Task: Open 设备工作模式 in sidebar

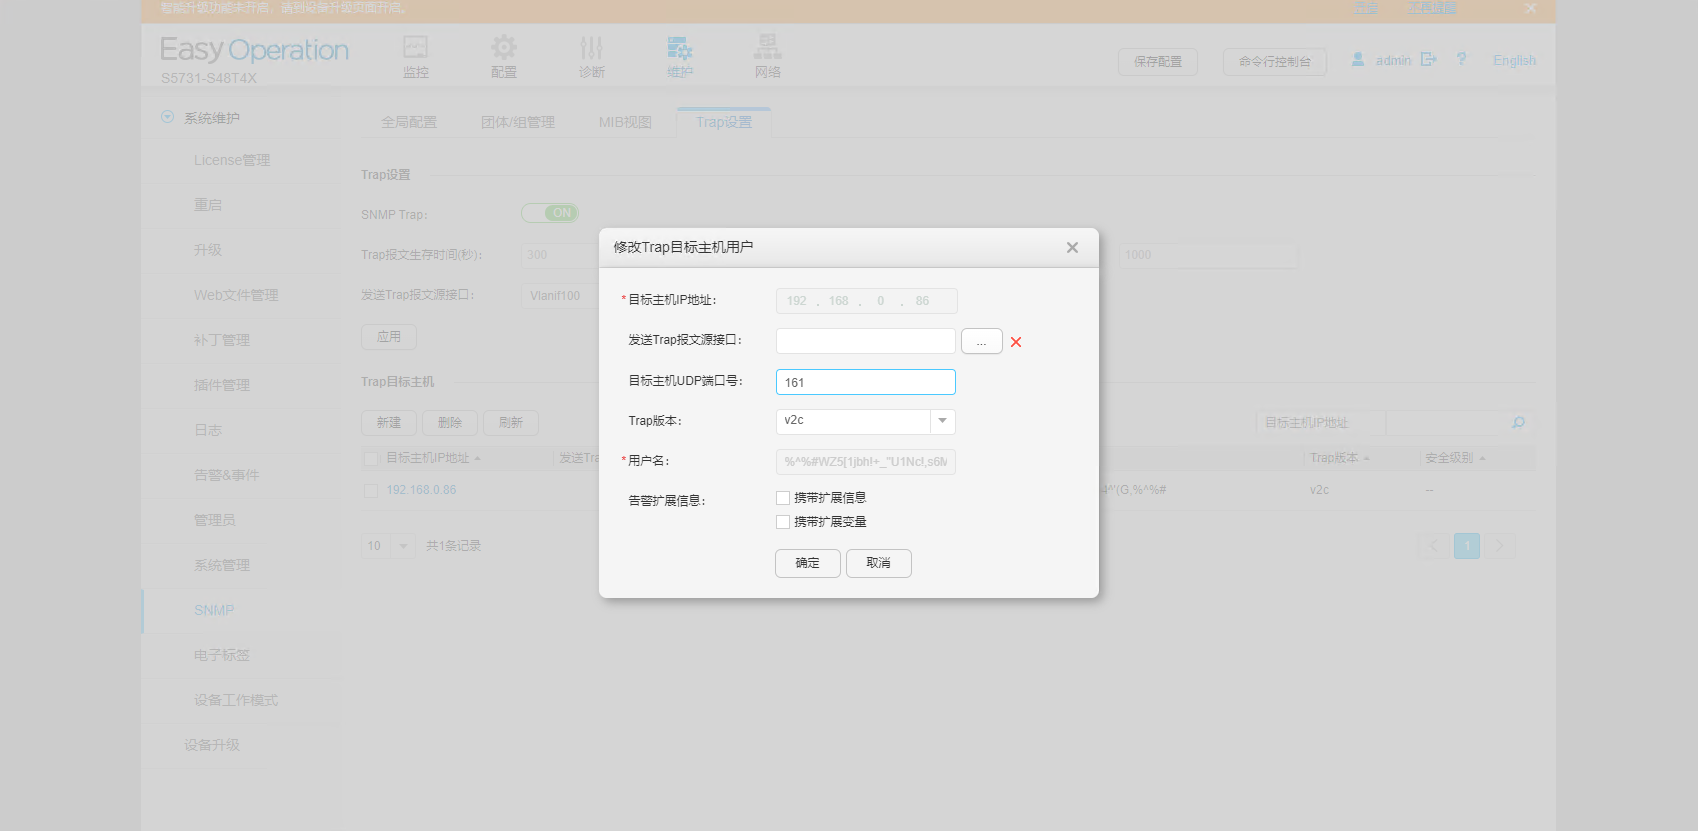Action: [236, 700]
